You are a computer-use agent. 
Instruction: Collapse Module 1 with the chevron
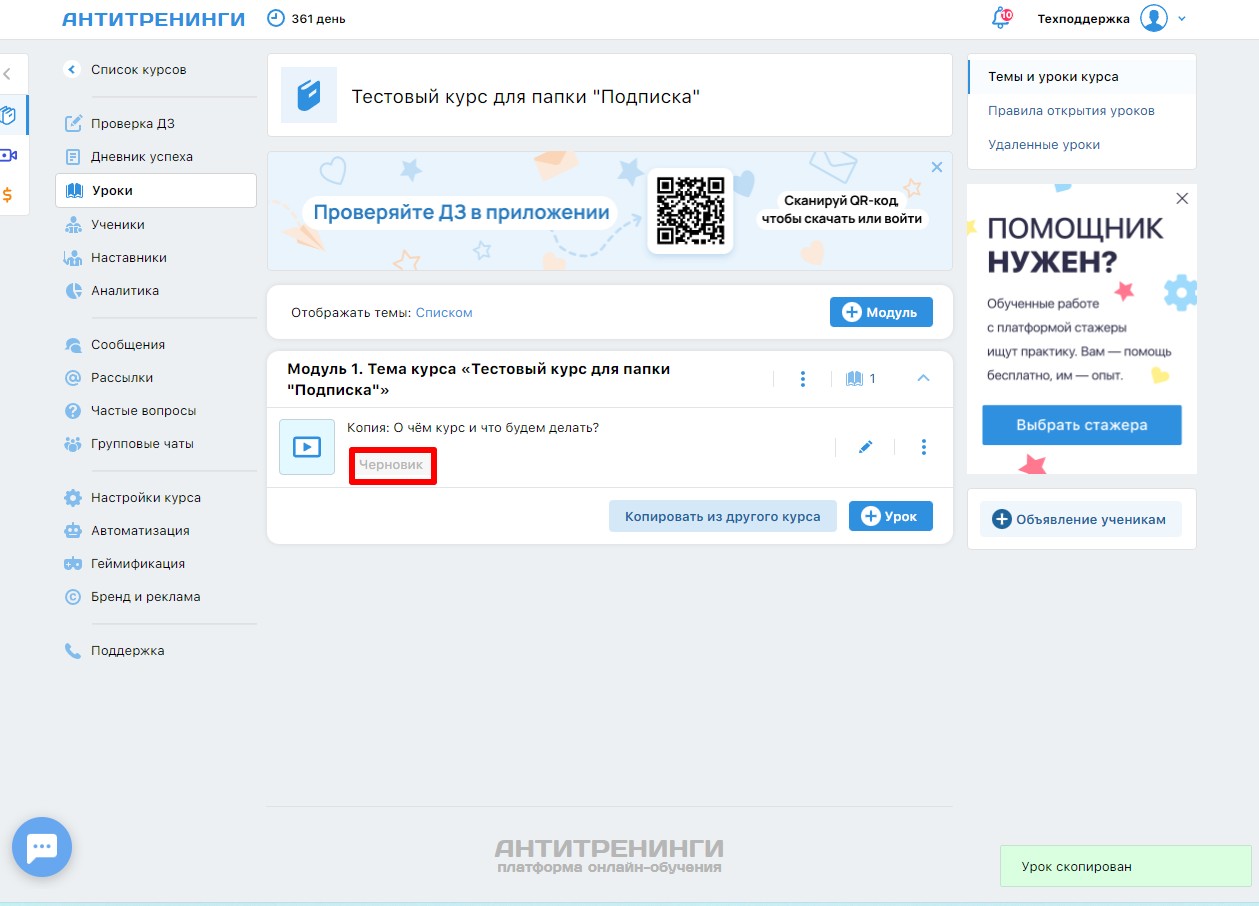(x=923, y=379)
